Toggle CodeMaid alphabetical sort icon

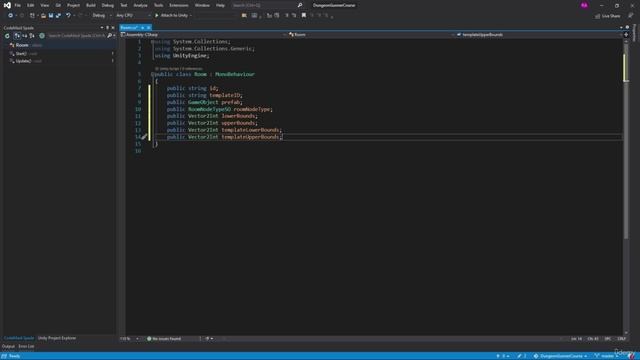click(24, 36)
